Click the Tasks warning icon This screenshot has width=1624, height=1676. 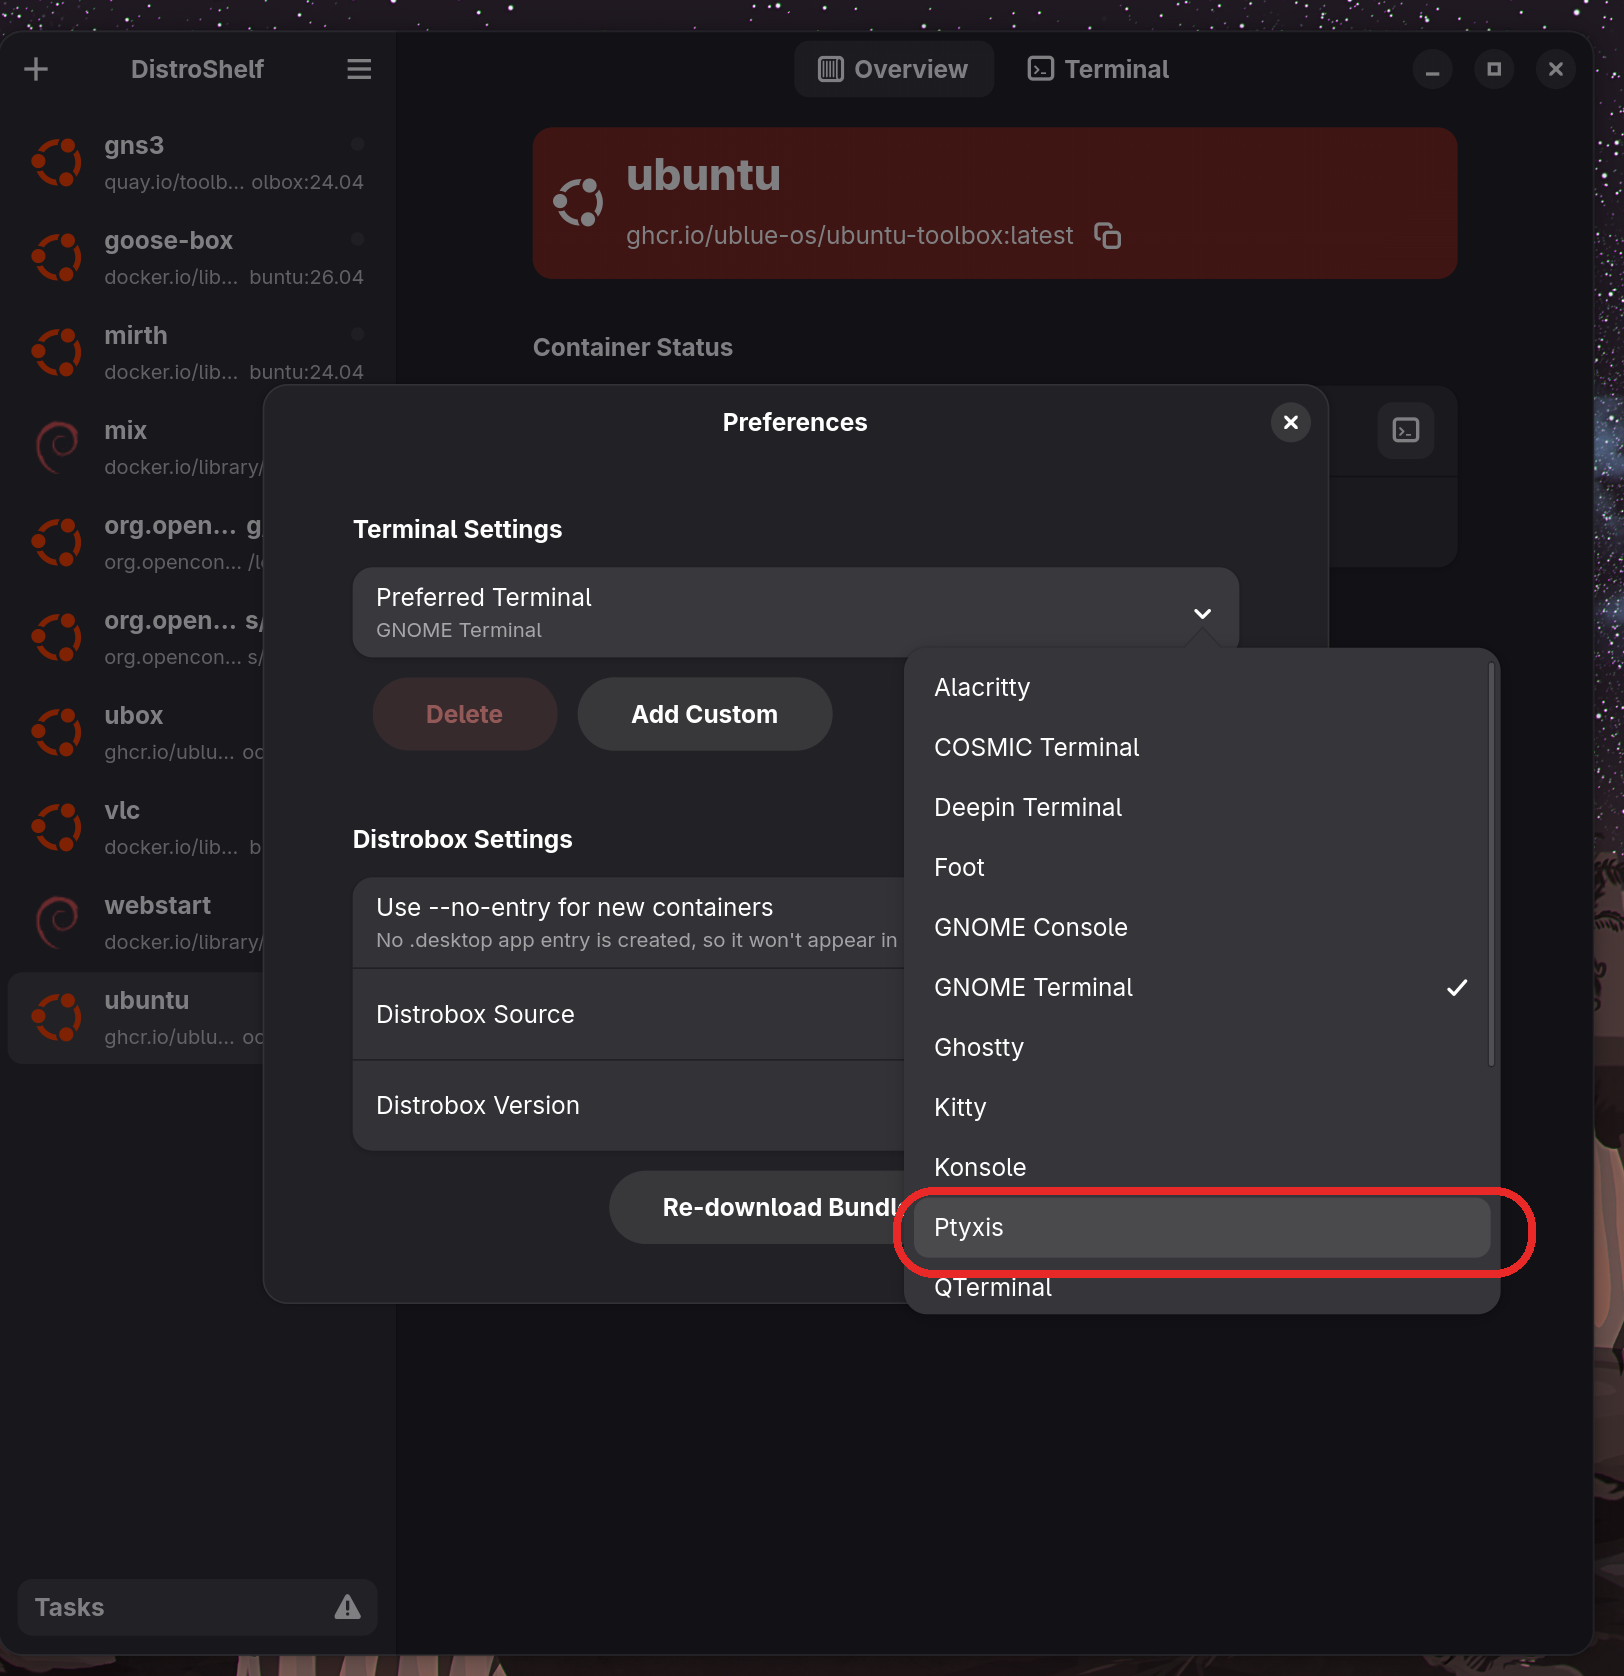click(347, 1607)
